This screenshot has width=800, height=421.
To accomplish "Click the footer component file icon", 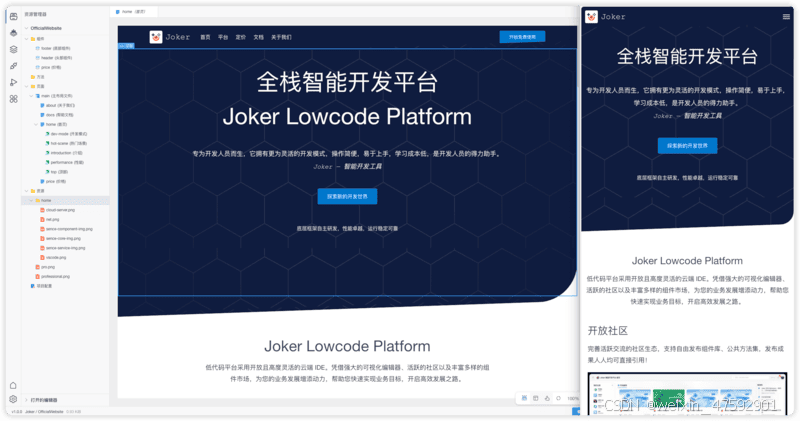I will coord(37,48).
